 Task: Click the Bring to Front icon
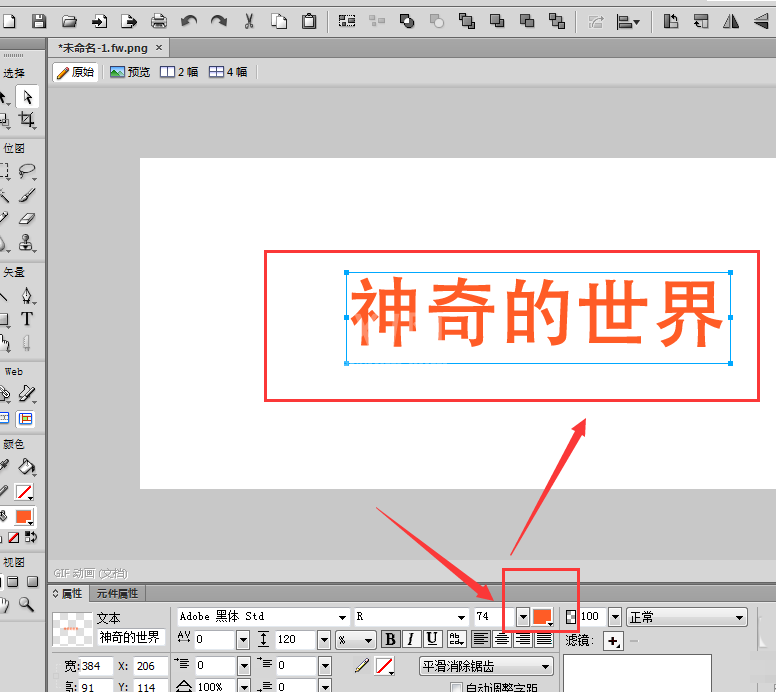[x=467, y=21]
